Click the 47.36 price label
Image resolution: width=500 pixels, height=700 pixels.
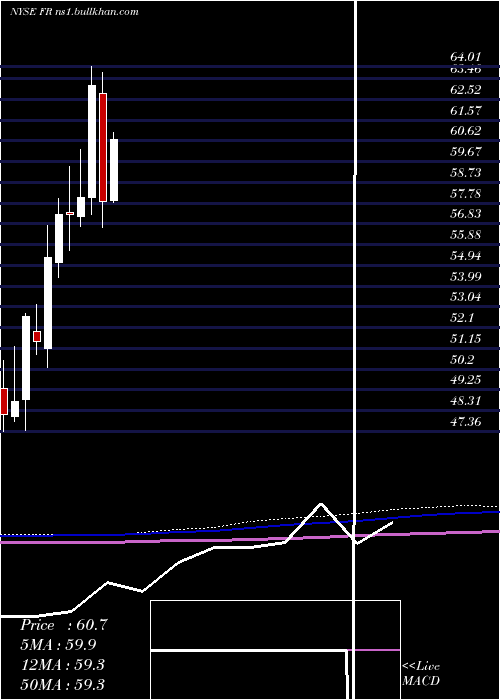pyautogui.click(x=466, y=421)
